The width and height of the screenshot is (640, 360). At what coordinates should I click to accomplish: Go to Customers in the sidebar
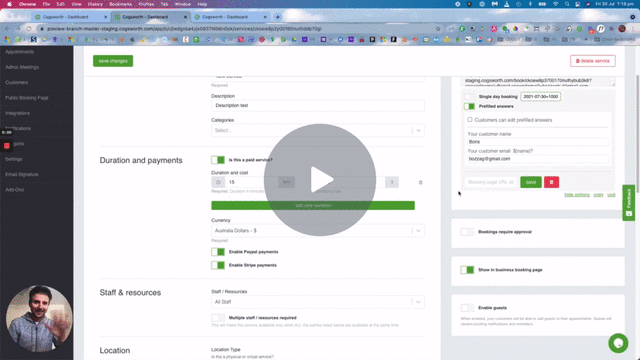click(17, 82)
